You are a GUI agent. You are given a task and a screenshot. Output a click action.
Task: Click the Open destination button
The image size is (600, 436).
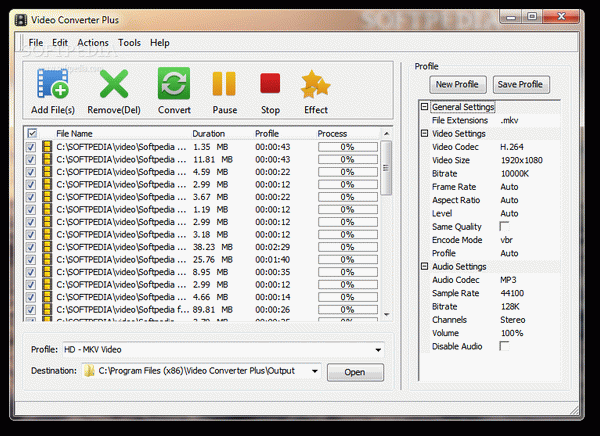(x=355, y=372)
